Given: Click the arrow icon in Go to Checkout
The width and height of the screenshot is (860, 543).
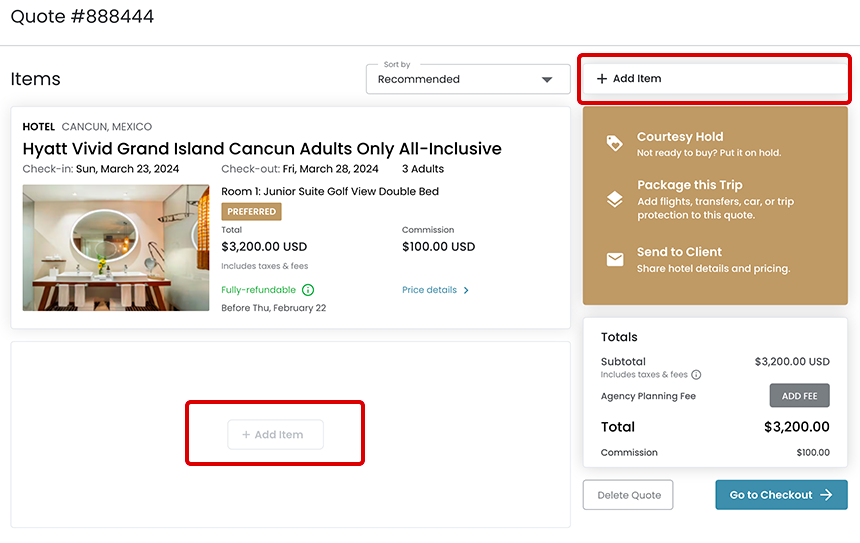Looking at the screenshot, I should pos(826,495).
